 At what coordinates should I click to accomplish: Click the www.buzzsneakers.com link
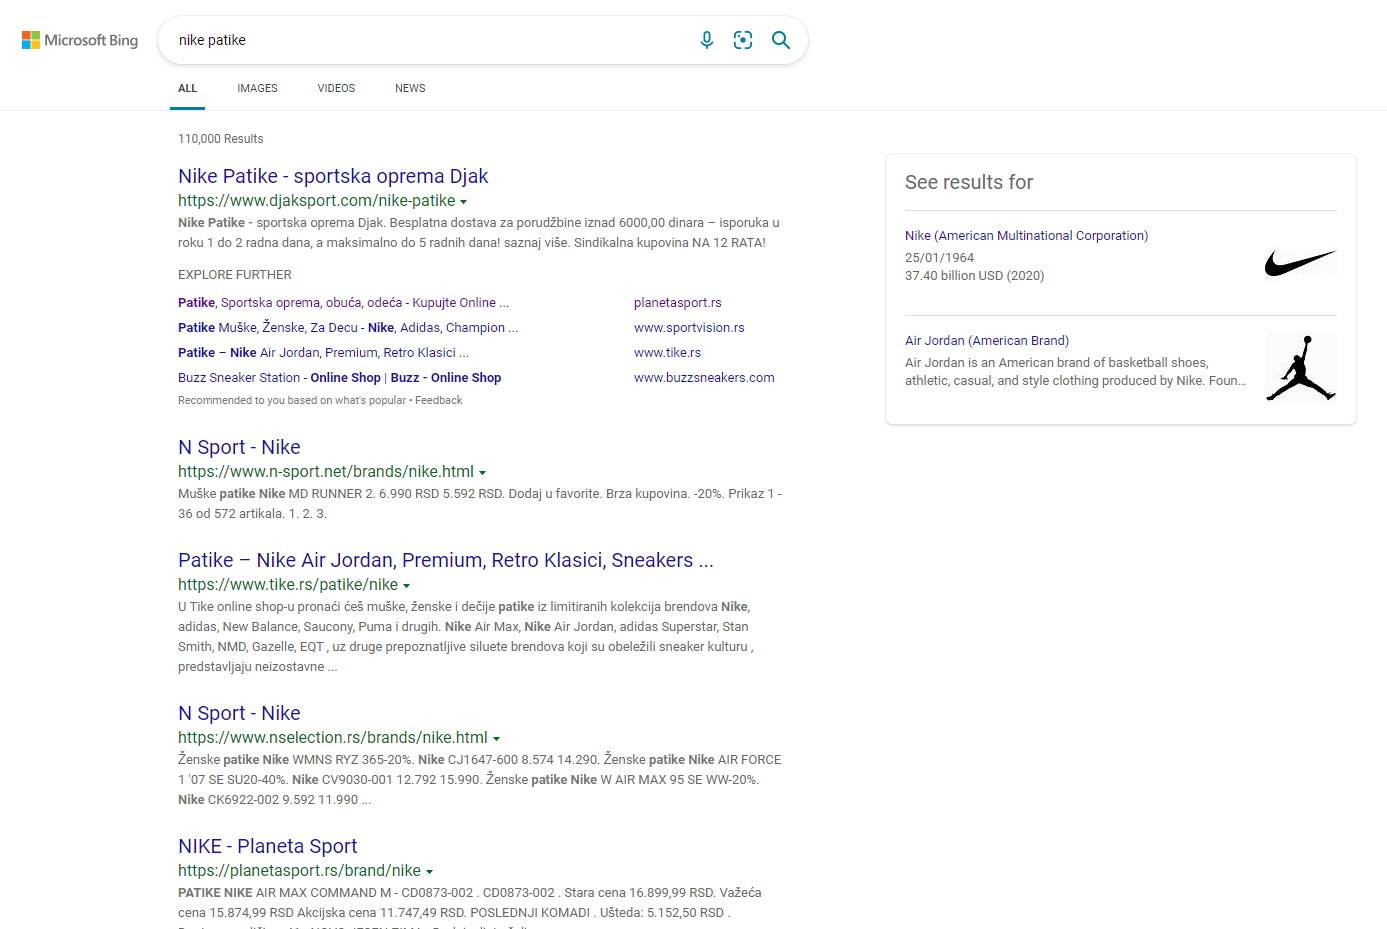point(704,378)
